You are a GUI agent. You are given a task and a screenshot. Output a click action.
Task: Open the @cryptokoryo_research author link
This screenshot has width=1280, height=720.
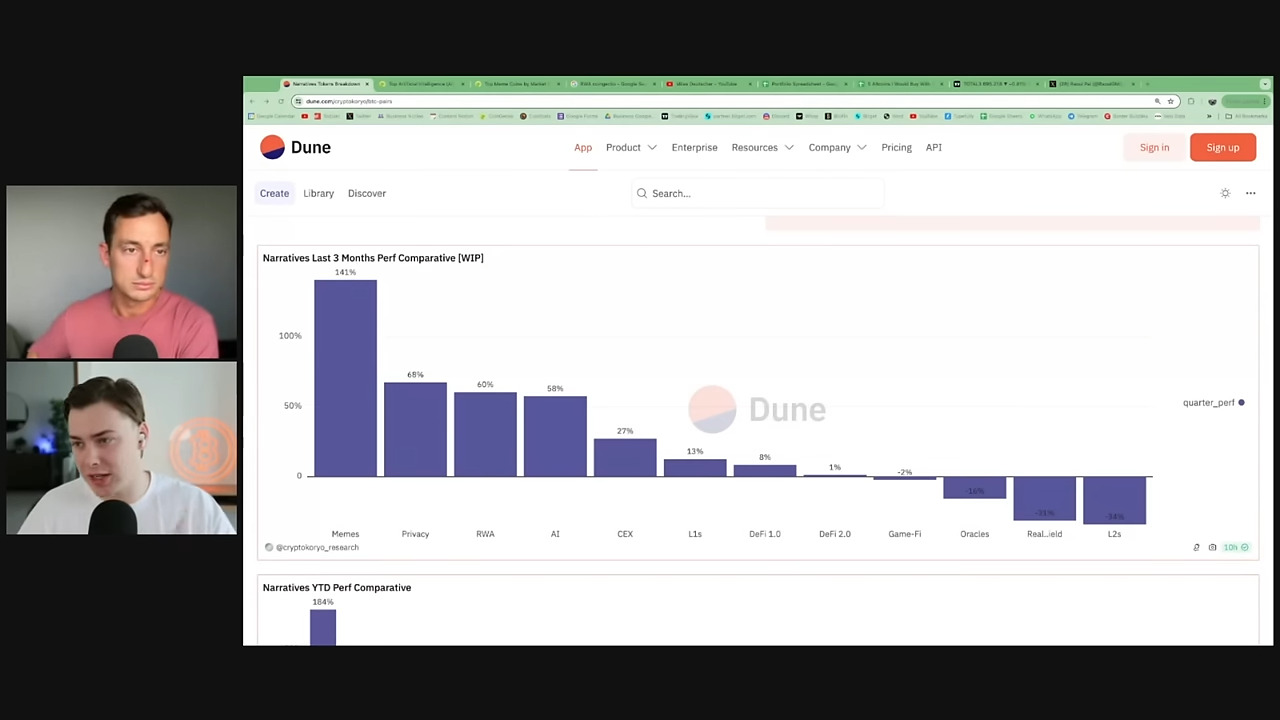click(317, 547)
